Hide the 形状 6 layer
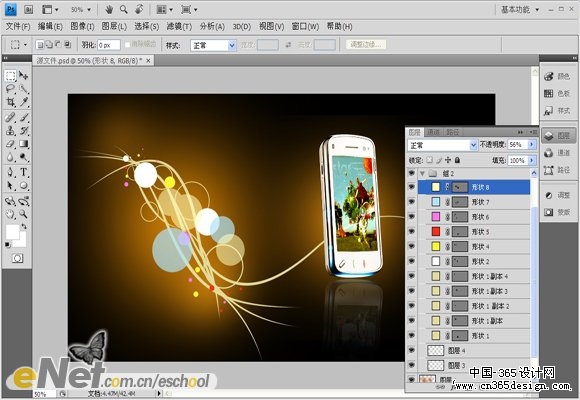The height and width of the screenshot is (400, 580). tap(411, 216)
